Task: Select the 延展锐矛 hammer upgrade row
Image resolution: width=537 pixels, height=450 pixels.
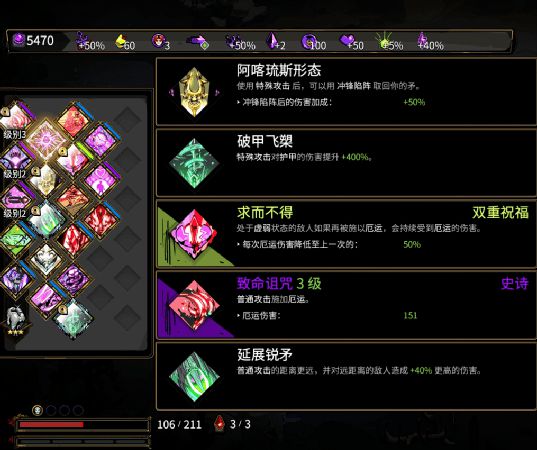Action: [346, 376]
